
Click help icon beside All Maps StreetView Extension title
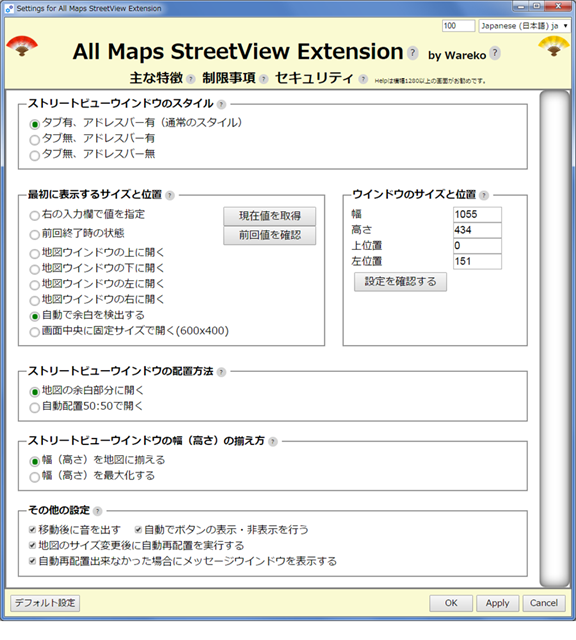click(x=413, y=53)
